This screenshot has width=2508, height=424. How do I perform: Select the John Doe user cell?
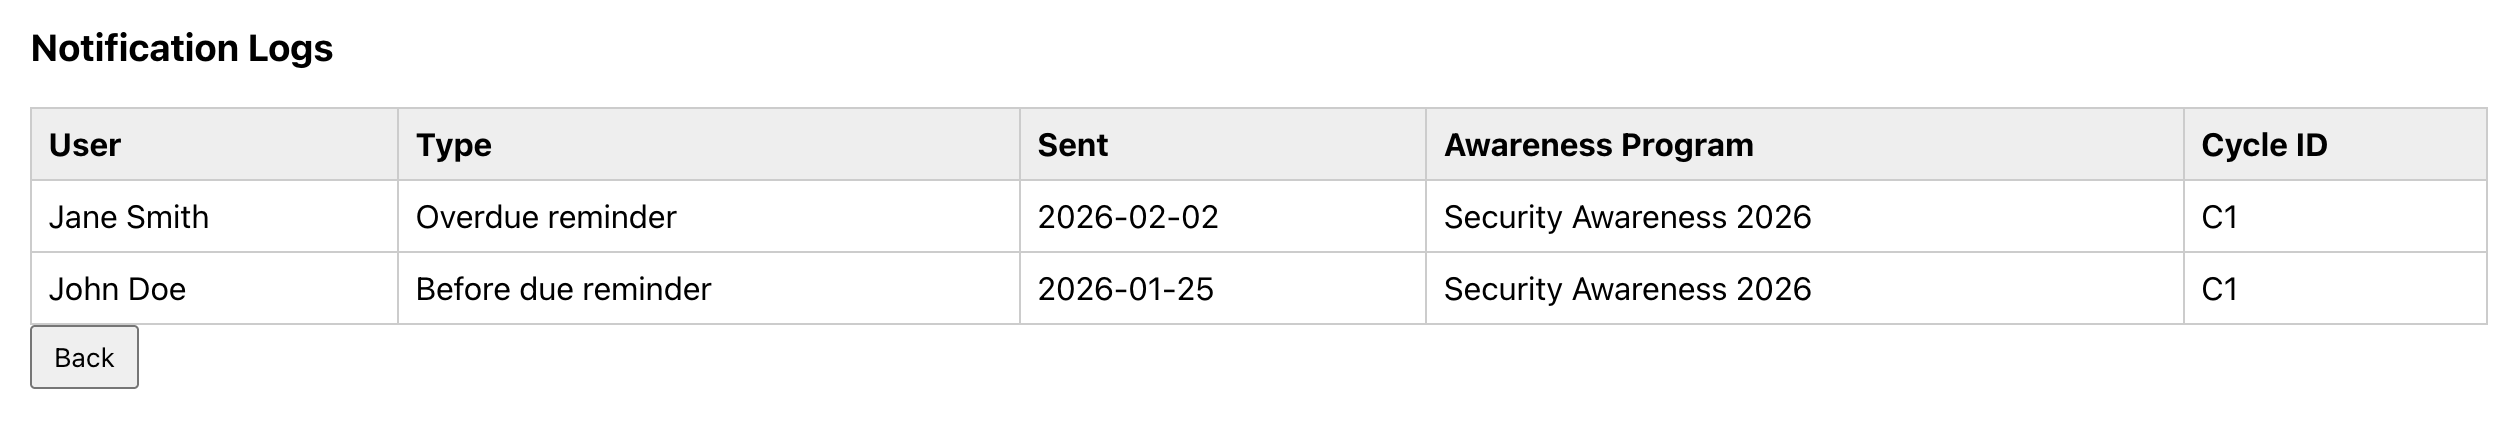pyautogui.click(x=117, y=289)
